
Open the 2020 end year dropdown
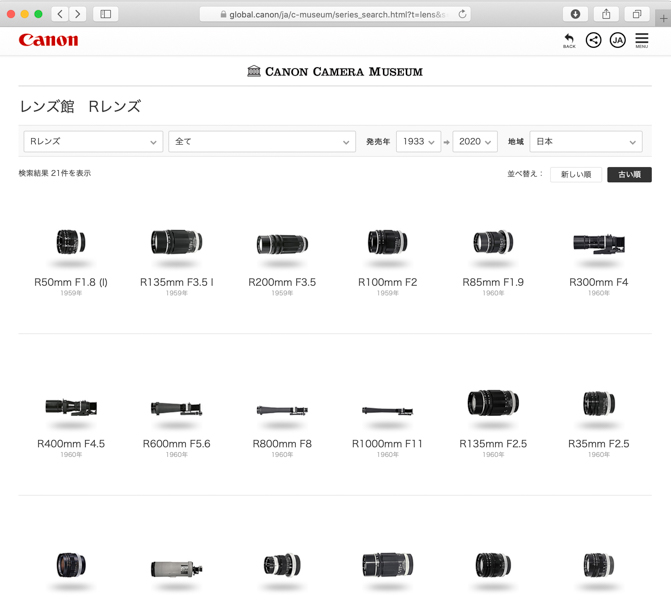475,141
